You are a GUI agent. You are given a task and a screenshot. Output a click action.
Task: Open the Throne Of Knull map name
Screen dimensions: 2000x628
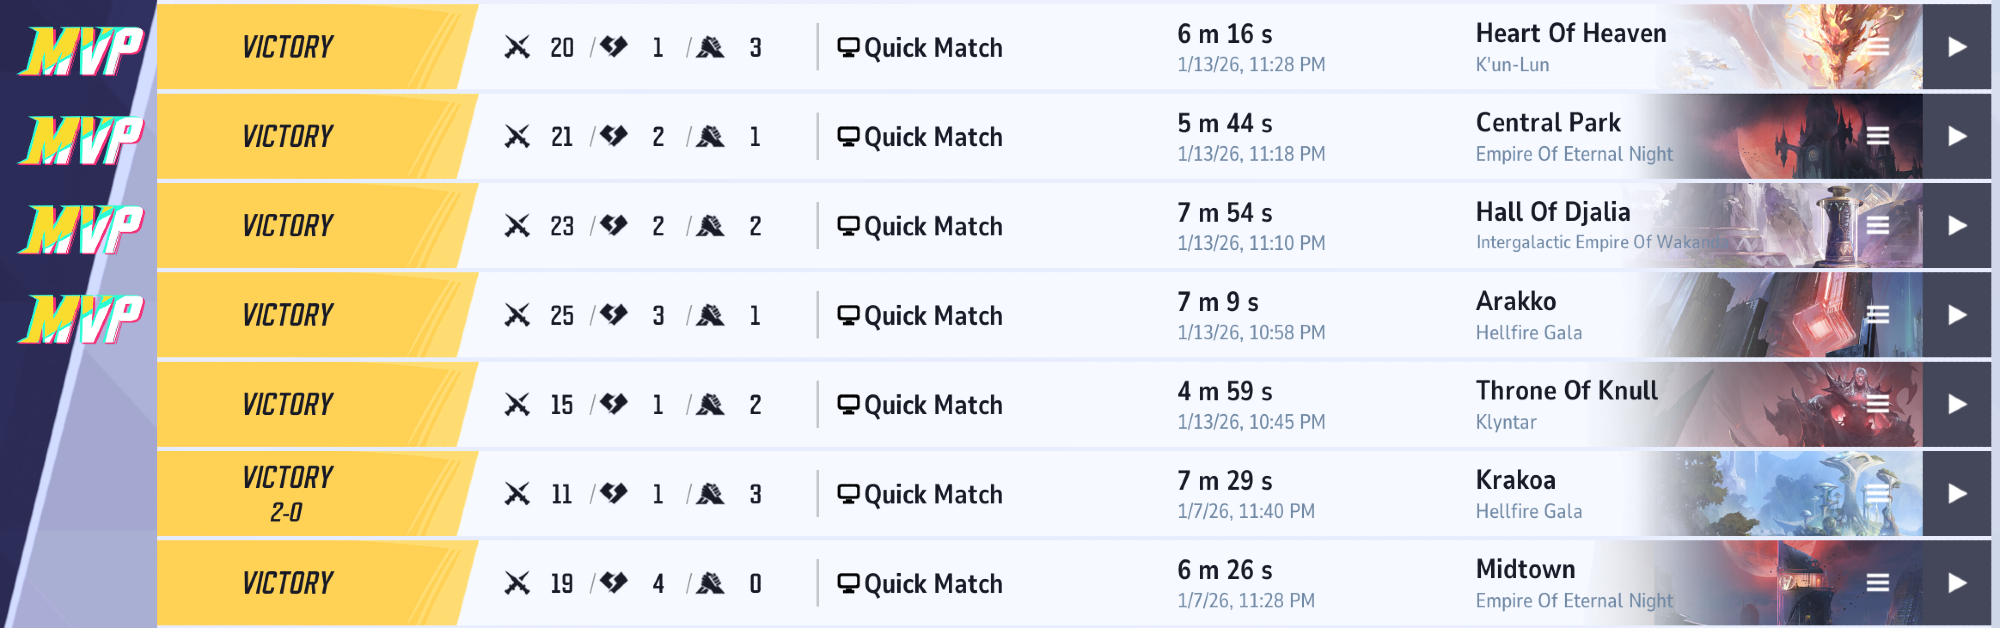point(1566,391)
